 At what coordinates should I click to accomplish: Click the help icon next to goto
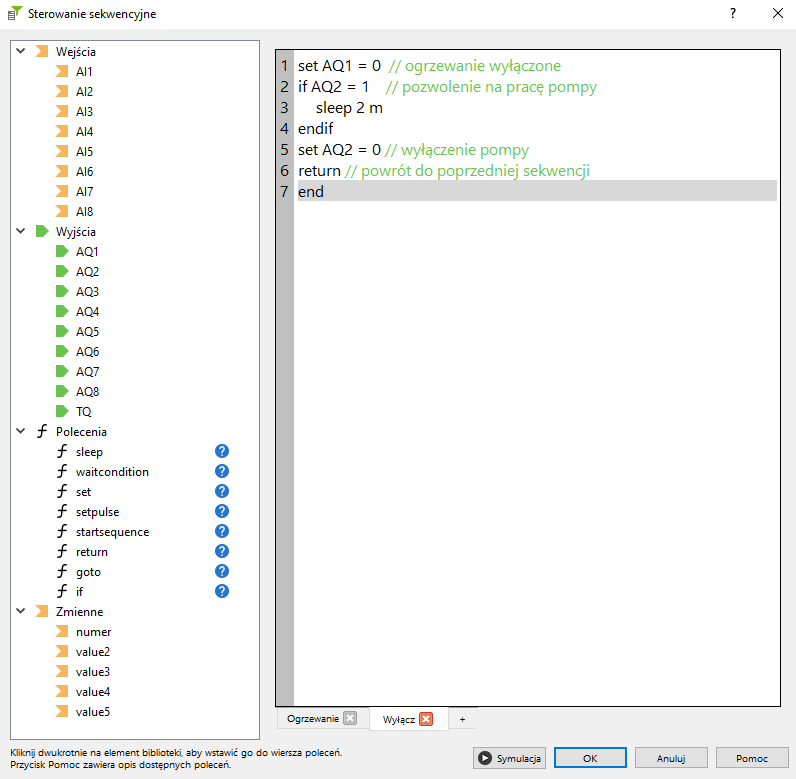click(222, 572)
